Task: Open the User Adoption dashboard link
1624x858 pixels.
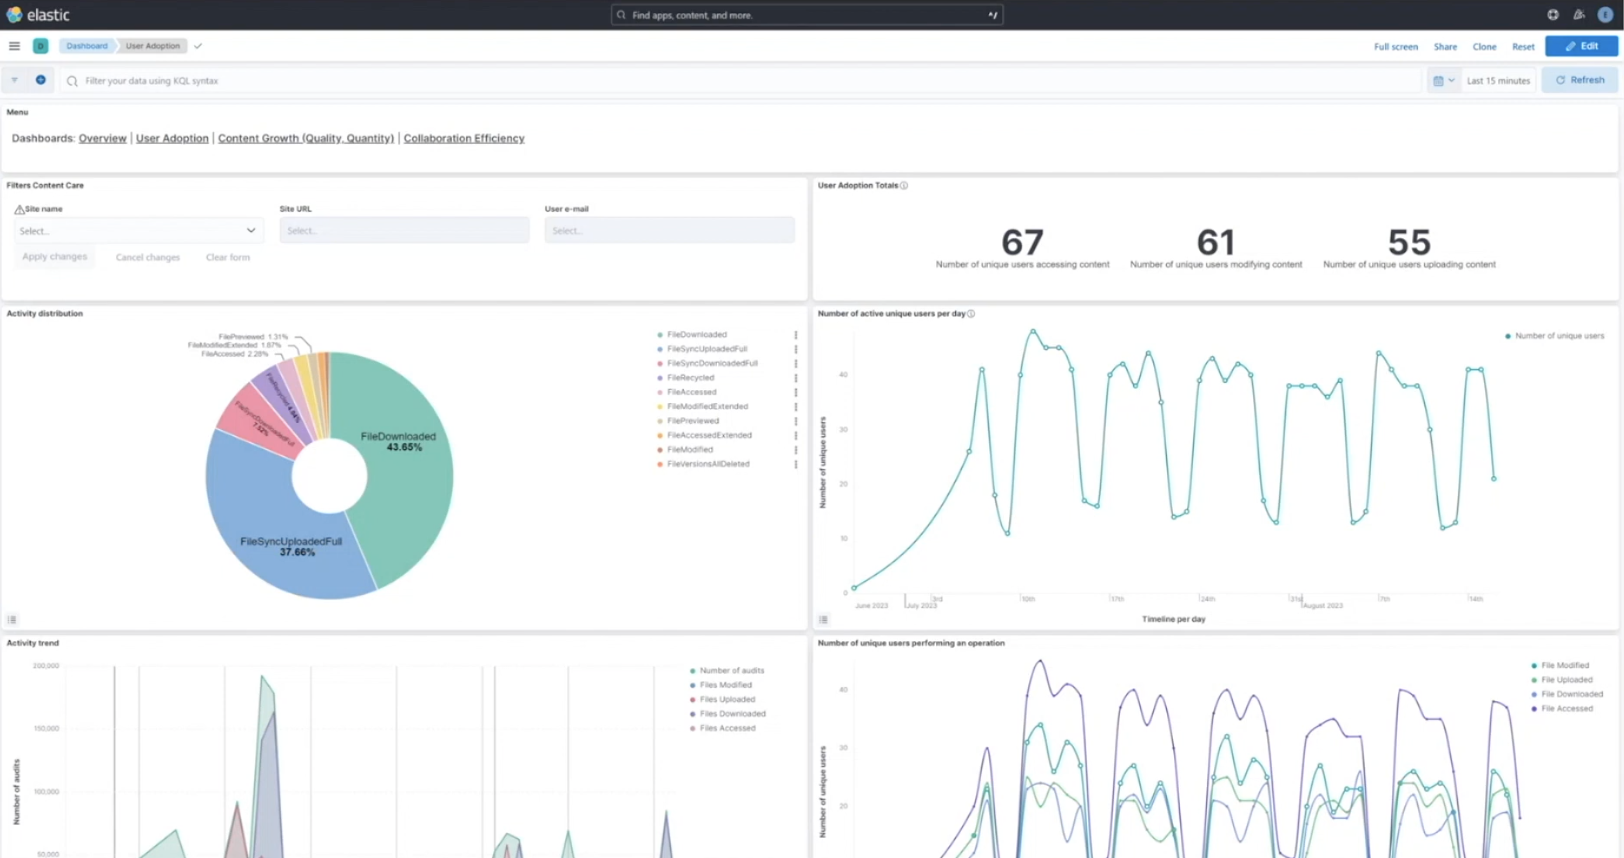Action: 172,139
